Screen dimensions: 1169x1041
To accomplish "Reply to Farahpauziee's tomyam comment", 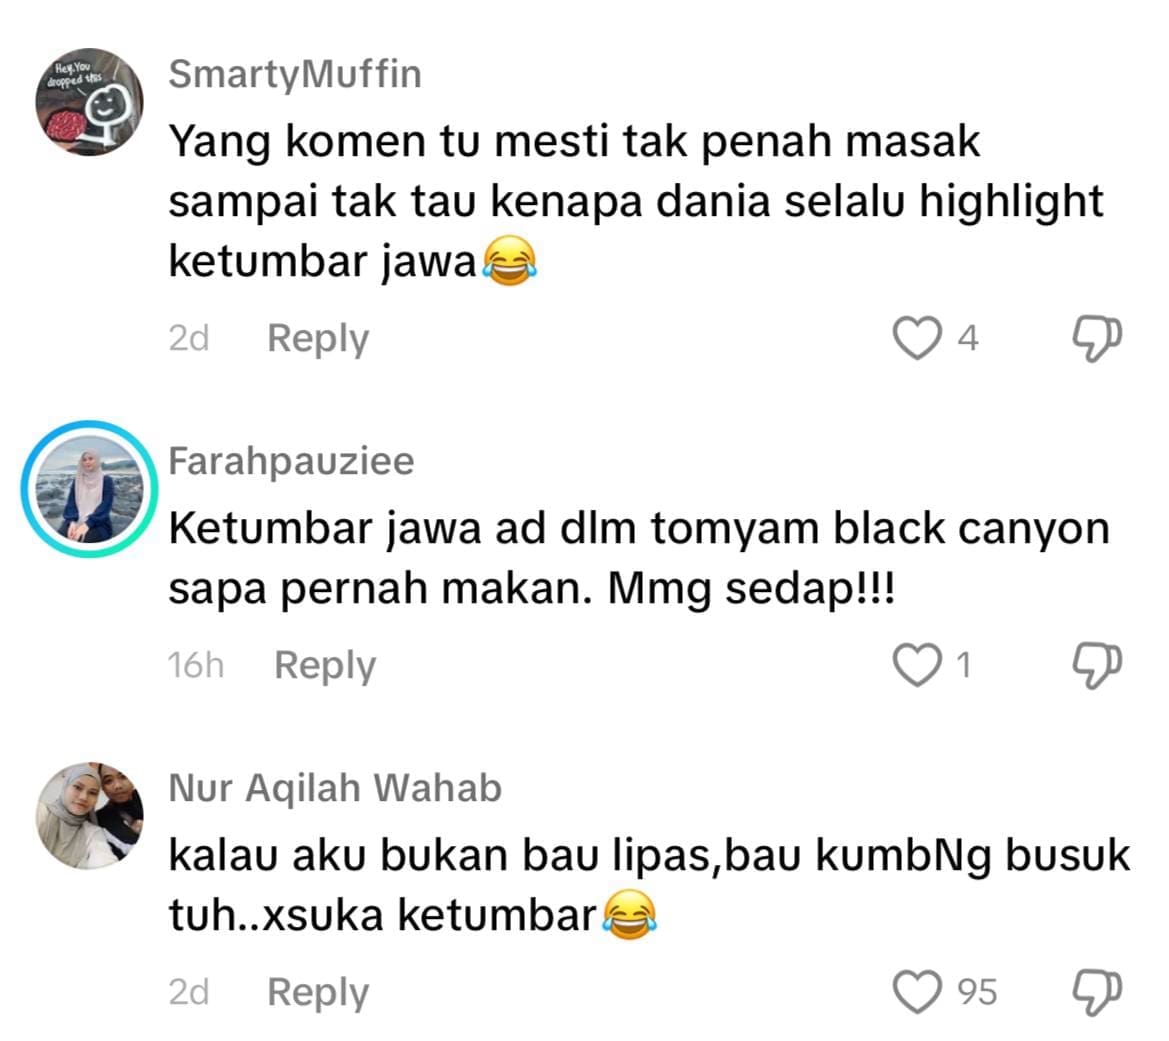I will coord(325,666).
